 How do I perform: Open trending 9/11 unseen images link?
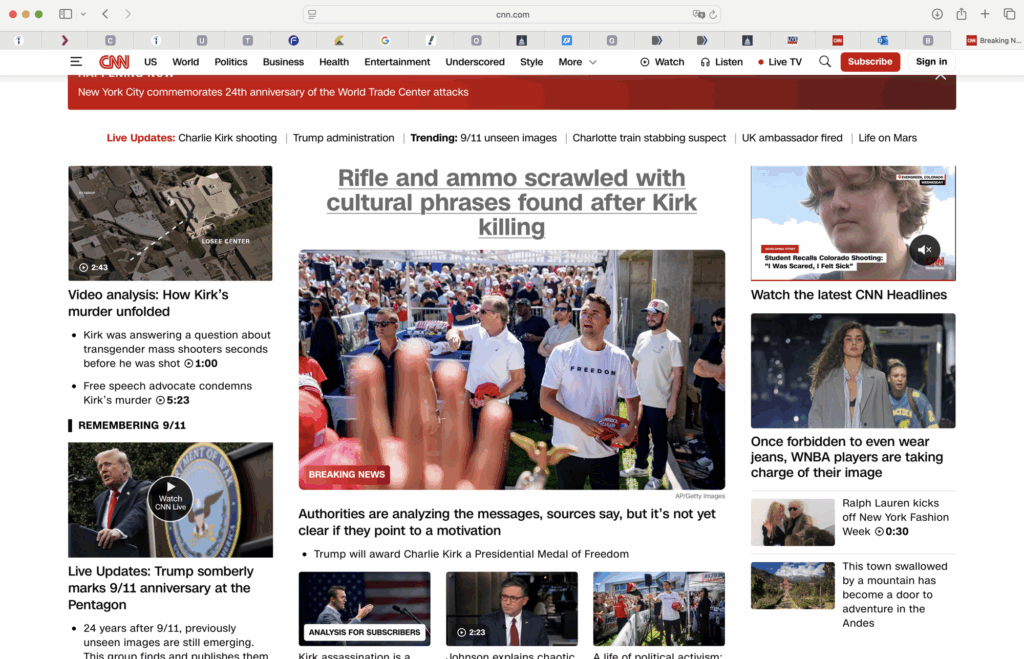pyautogui.click(x=508, y=138)
